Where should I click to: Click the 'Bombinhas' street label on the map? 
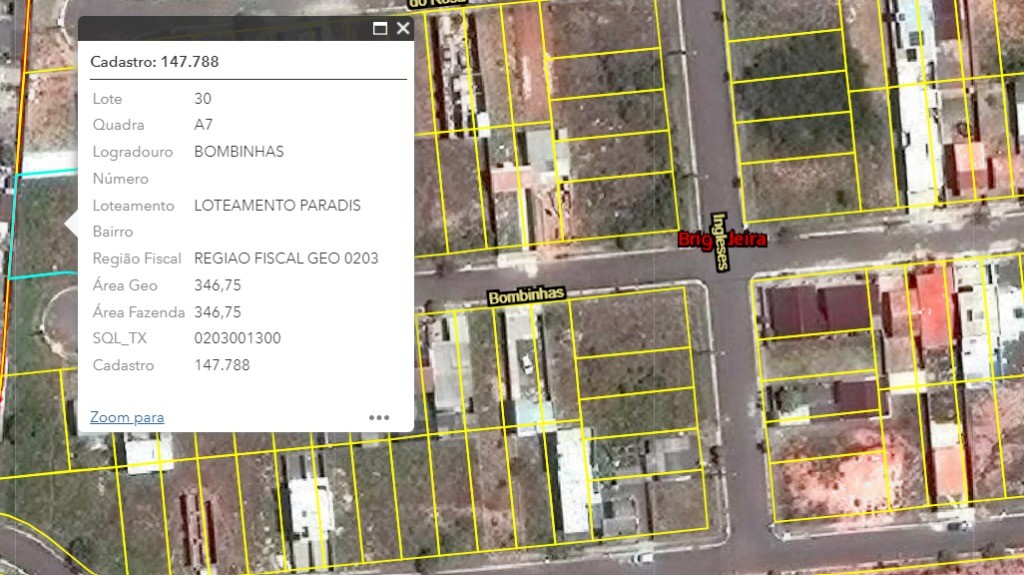(x=526, y=296)
